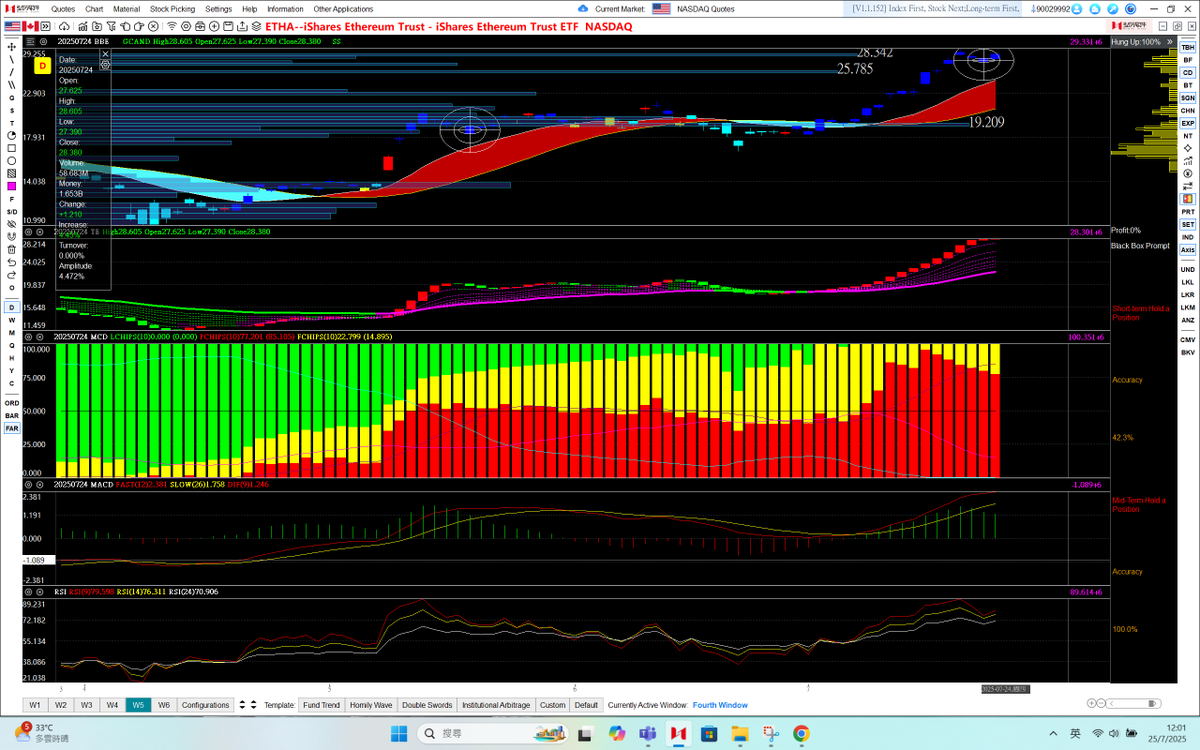
Task: Select the parallel lines drawing tool
Action: tap(11, 85)
